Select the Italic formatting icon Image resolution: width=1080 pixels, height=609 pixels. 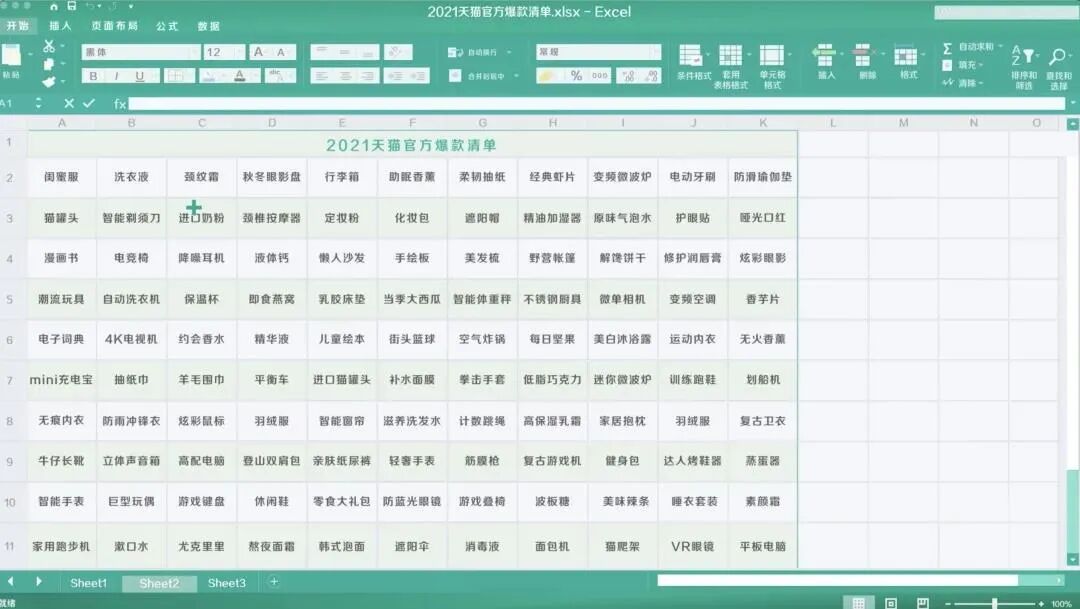[x=117, y=75]
